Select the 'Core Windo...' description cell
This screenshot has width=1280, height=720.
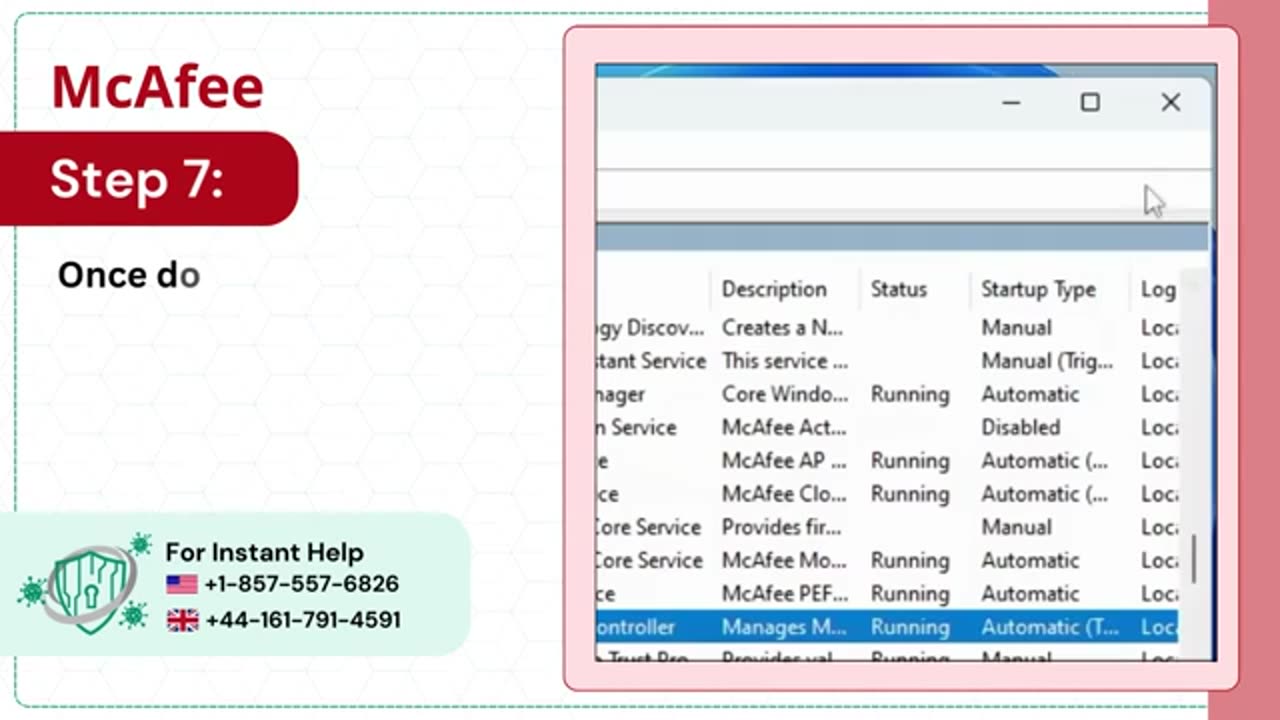tap(784, 394)
